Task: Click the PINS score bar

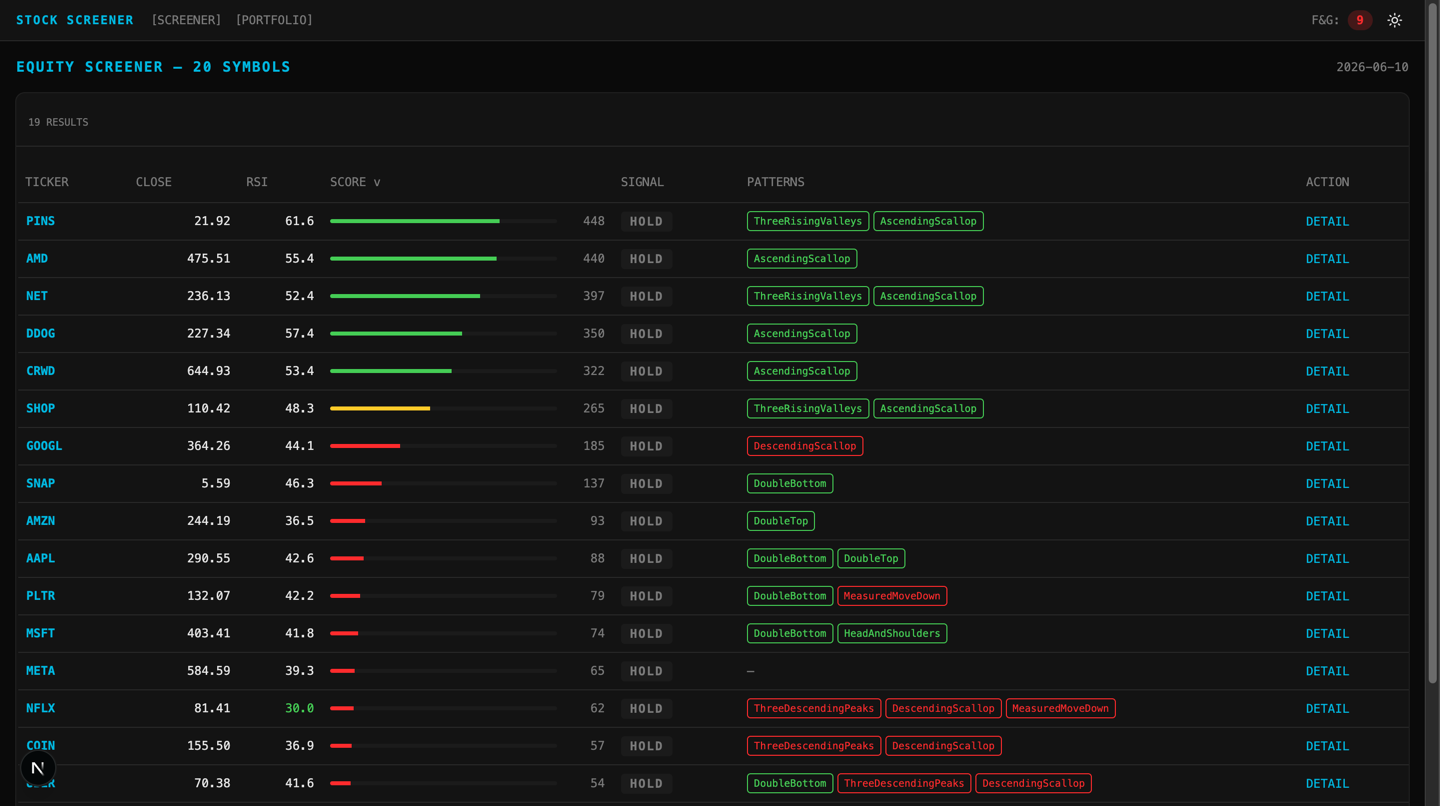Action: (443, 221)
